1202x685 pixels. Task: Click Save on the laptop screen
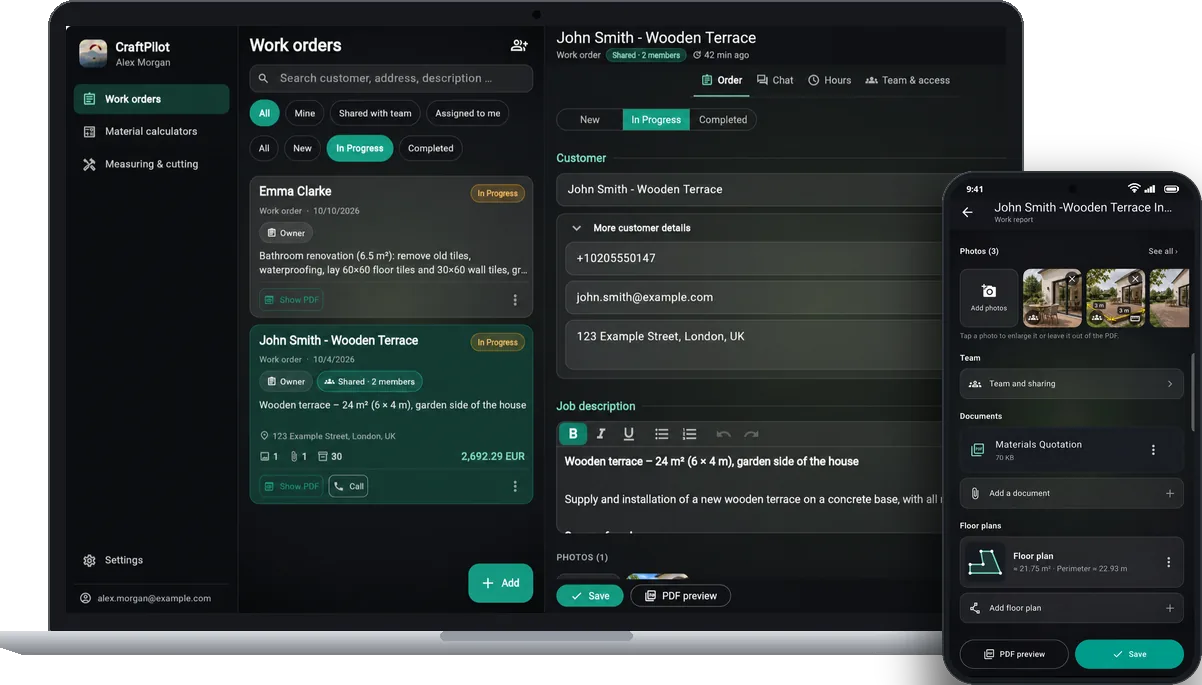click(590, 595)
